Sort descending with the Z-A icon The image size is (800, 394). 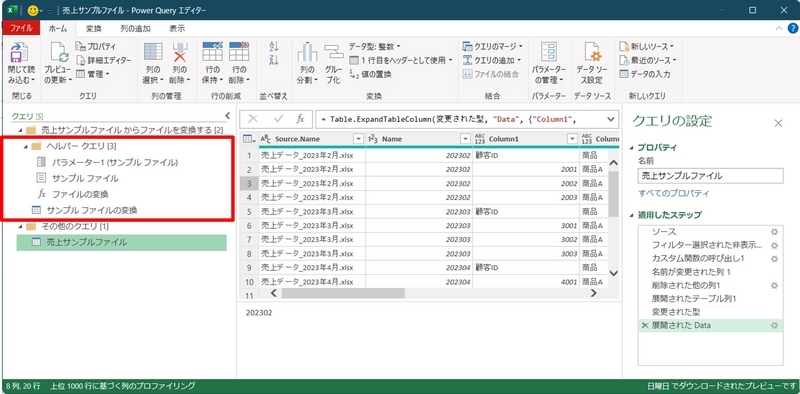[x=273, y=60]
